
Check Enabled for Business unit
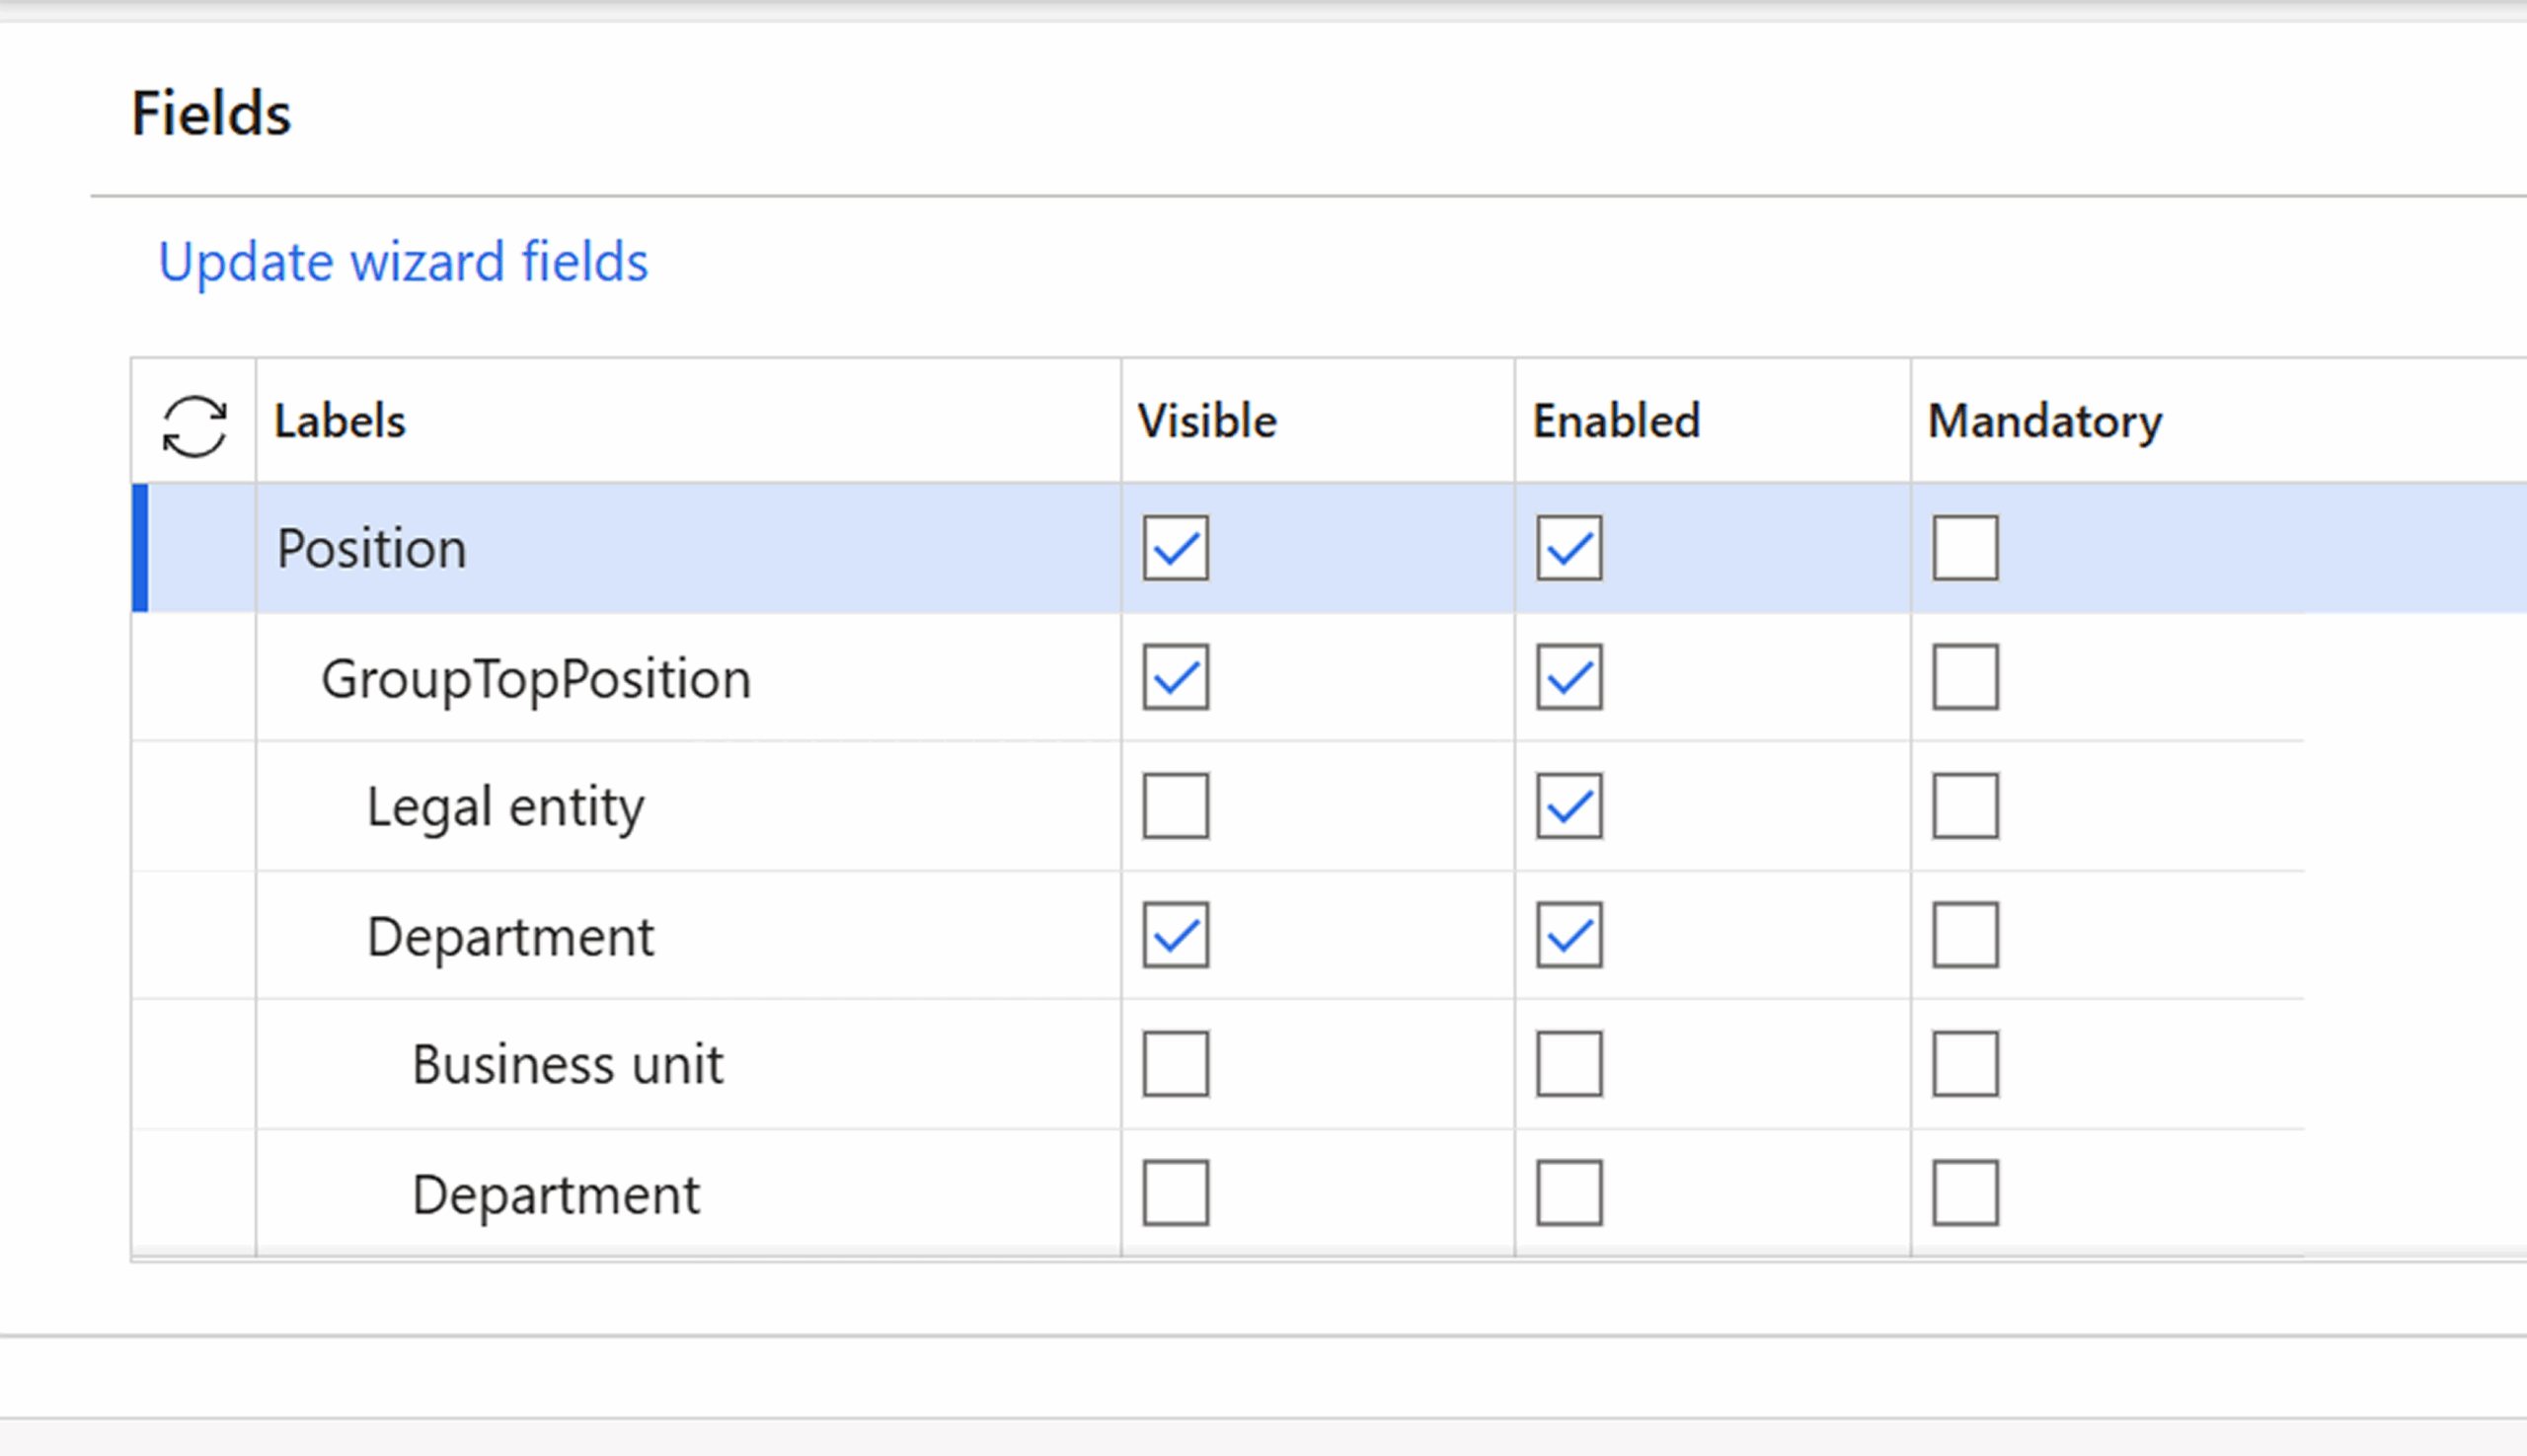click(x=1569, y=1064)
